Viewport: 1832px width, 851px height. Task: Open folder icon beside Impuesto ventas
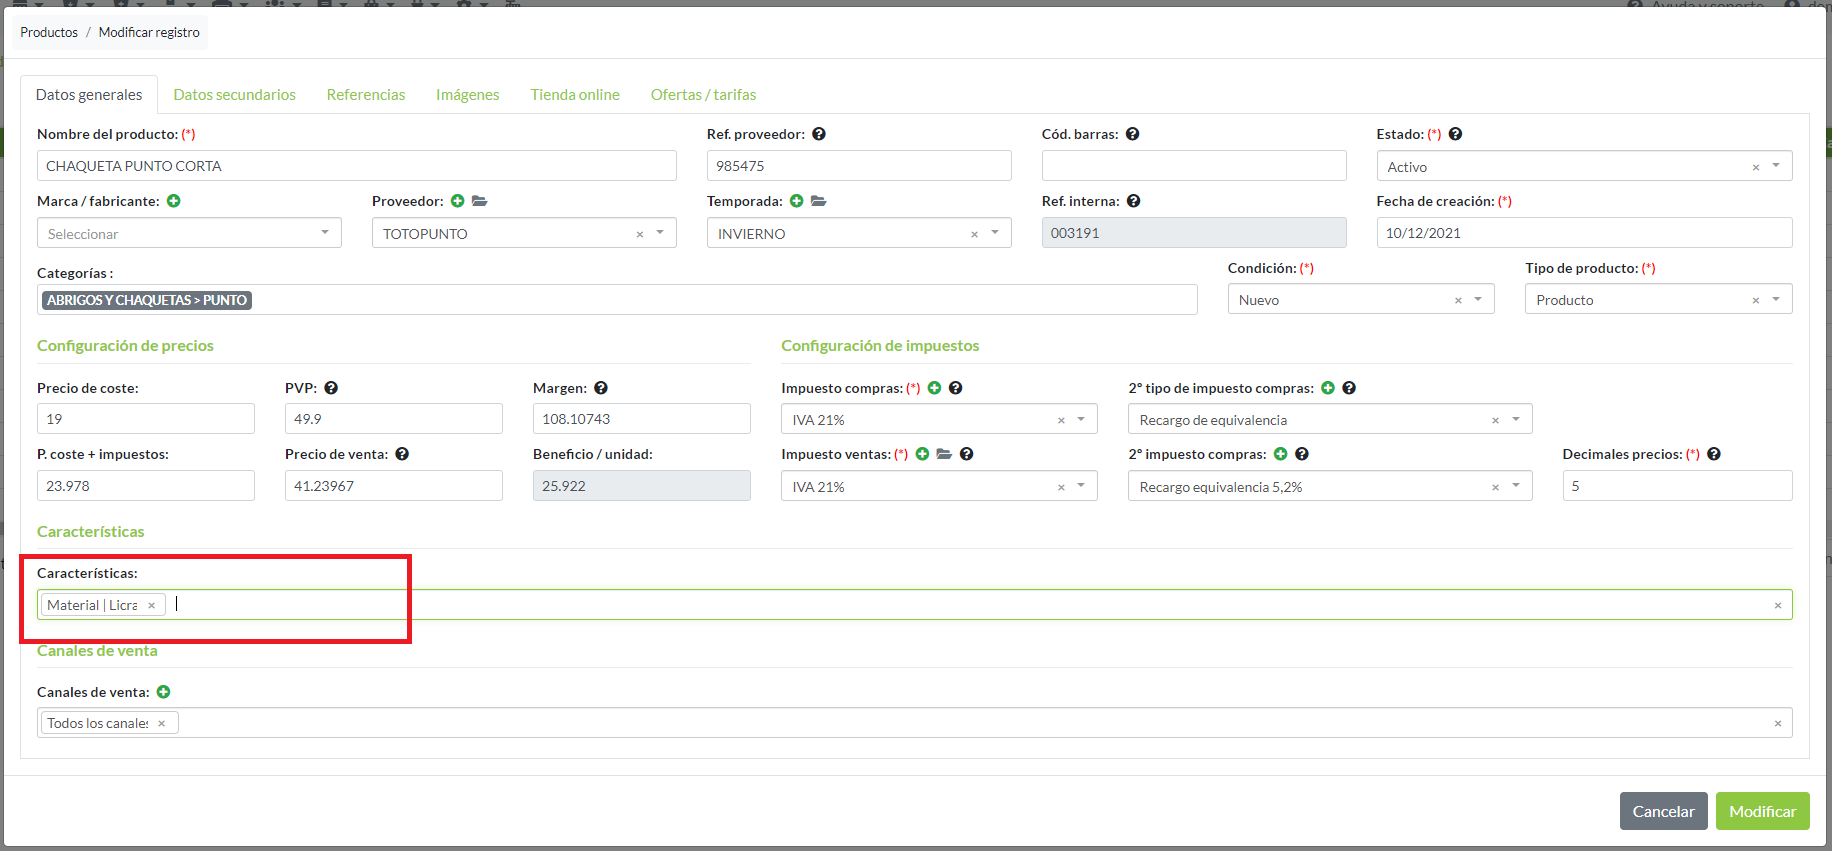[x=944, y=454]
